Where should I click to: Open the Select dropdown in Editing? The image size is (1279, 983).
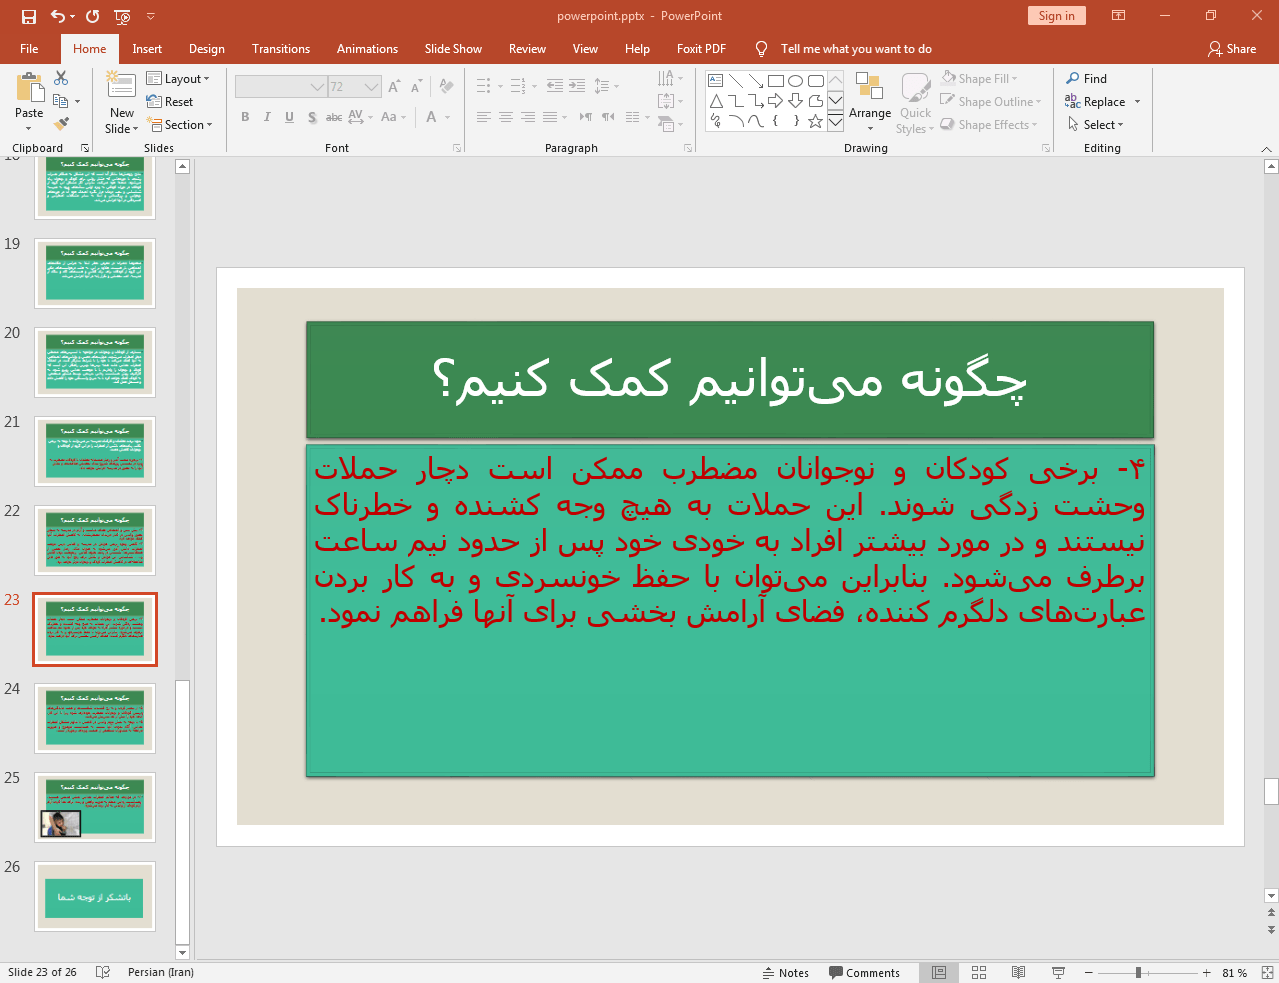coord(1095,125)
